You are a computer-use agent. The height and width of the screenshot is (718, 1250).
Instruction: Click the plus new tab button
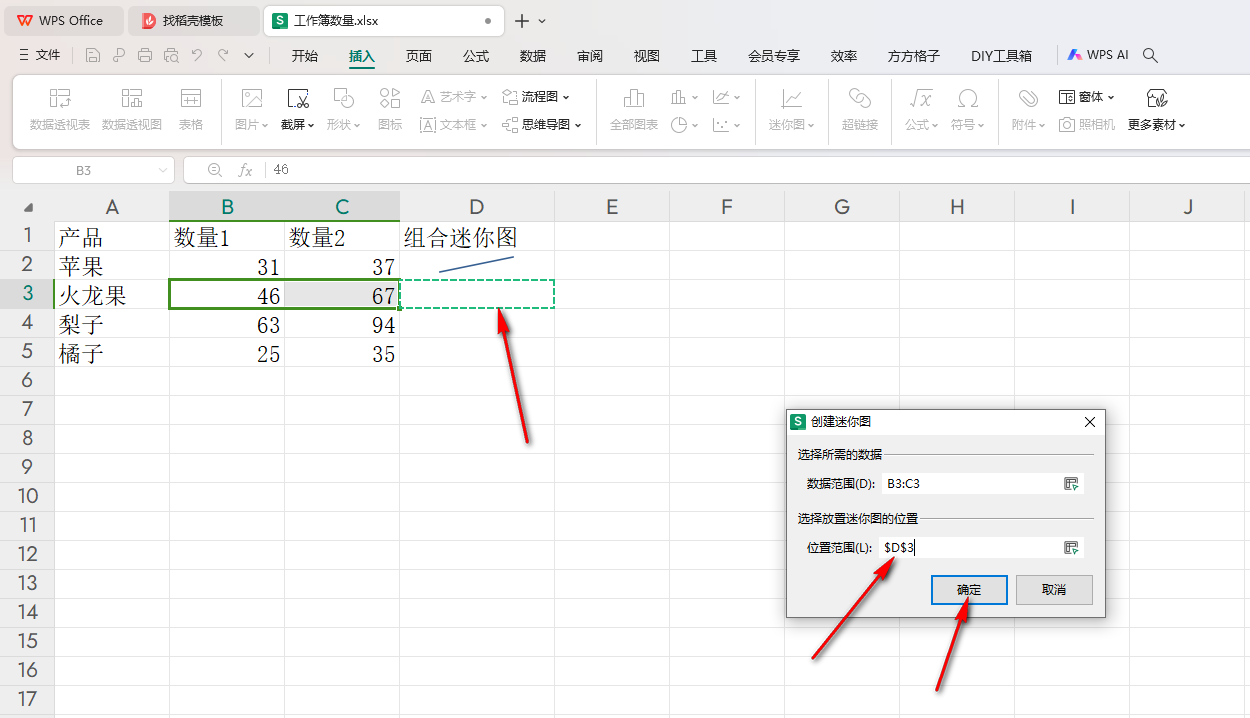click(521, 20)
